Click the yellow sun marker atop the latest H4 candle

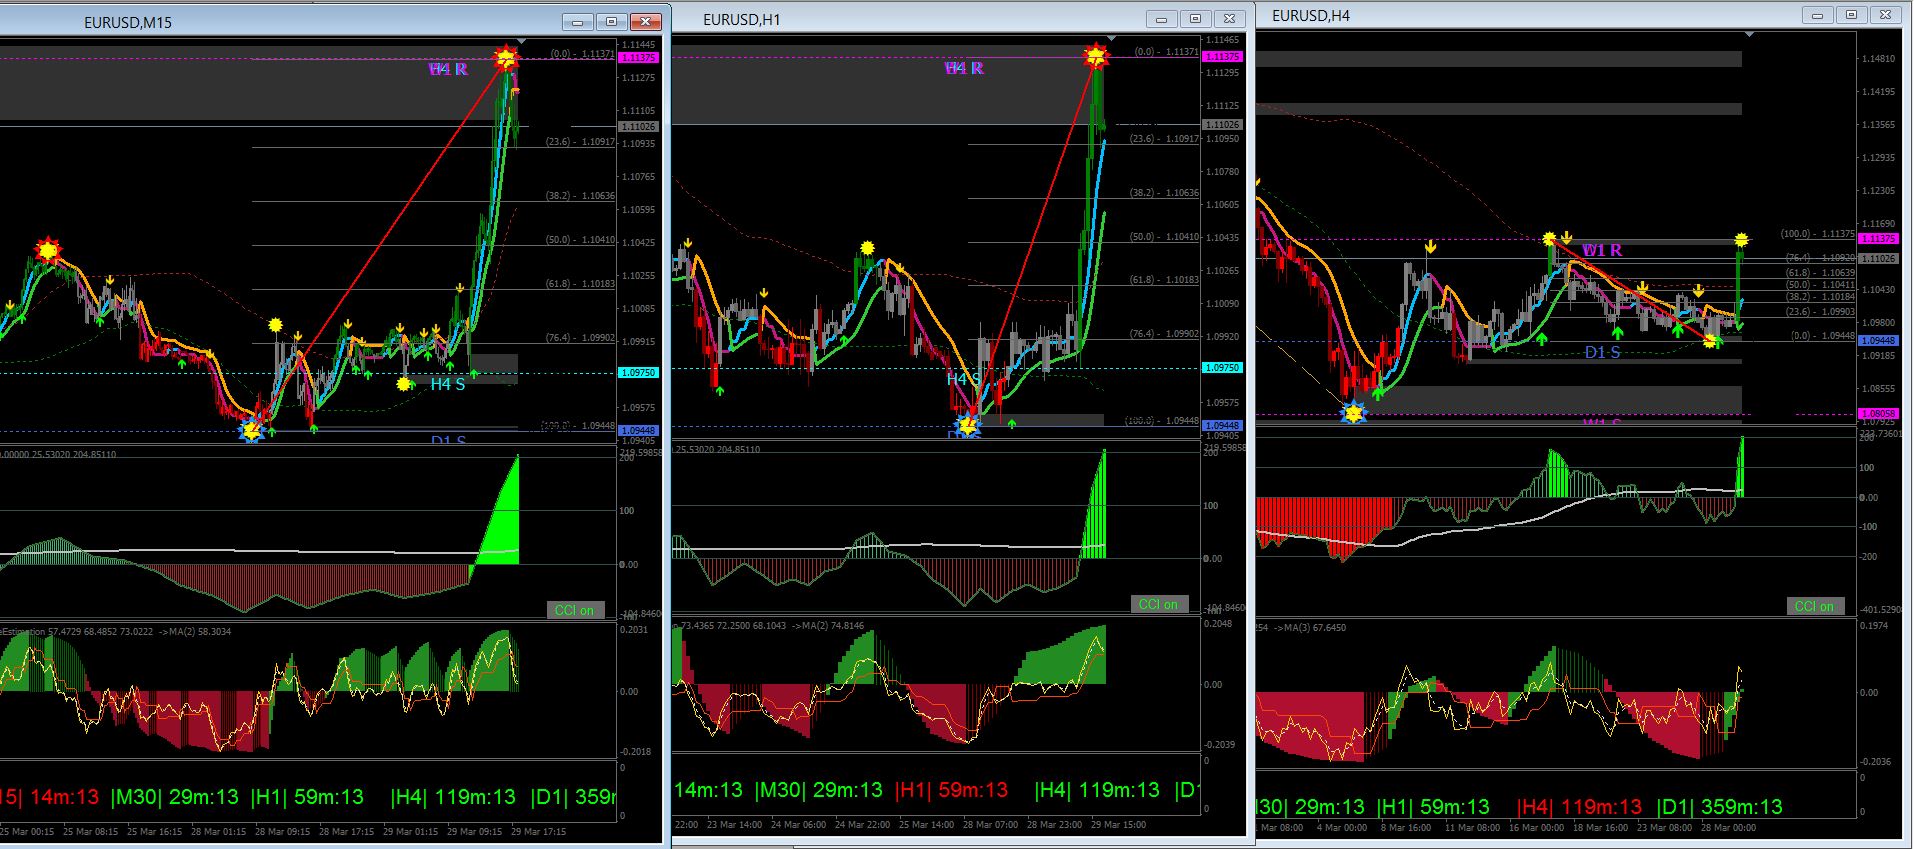pos(1742,240)
